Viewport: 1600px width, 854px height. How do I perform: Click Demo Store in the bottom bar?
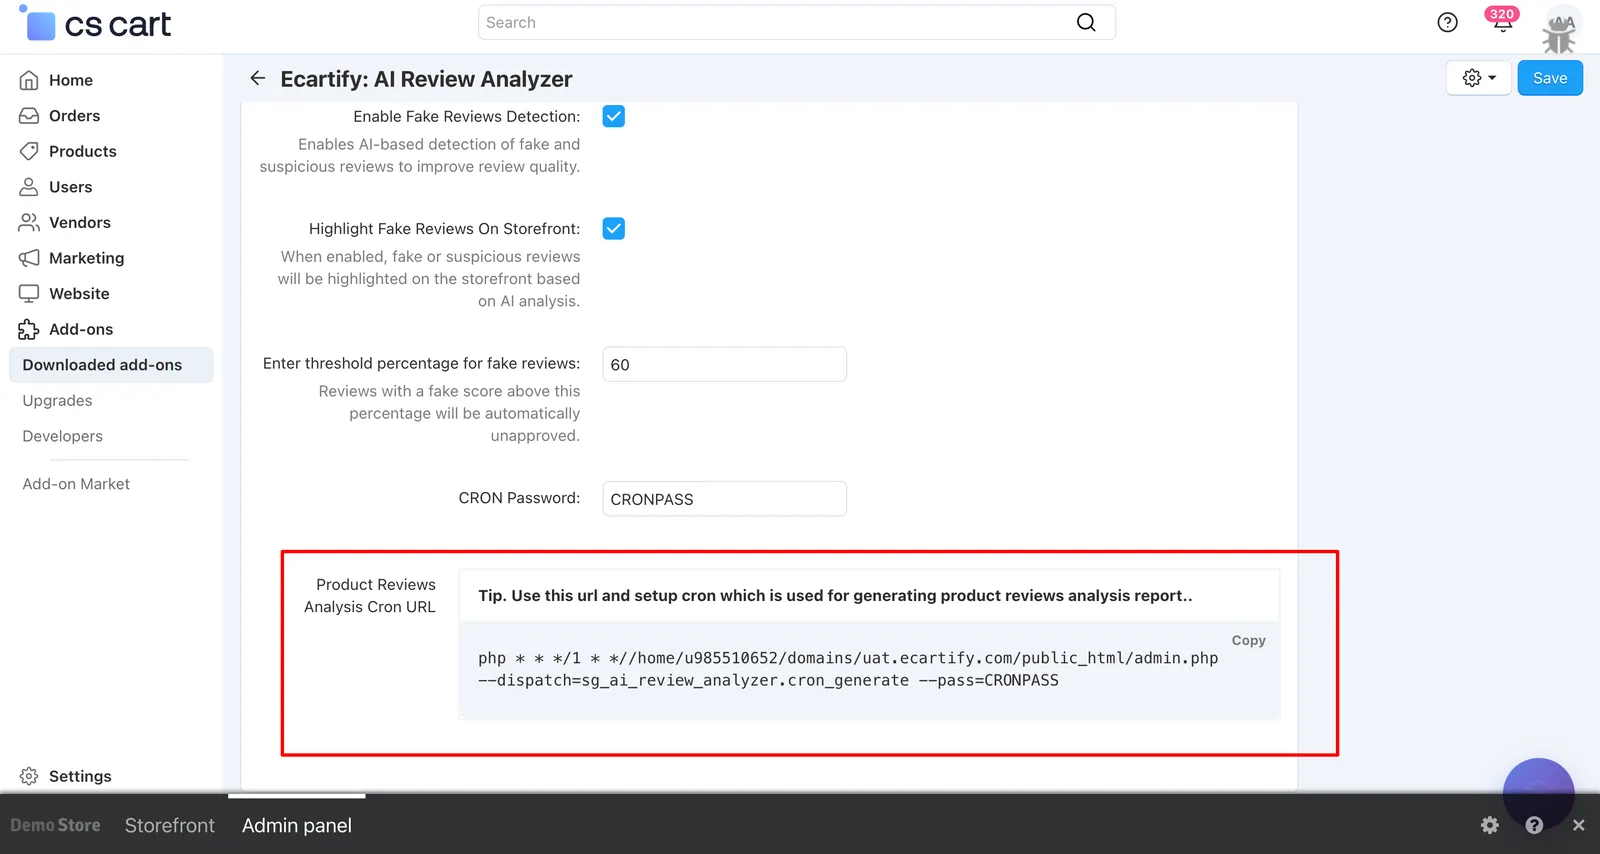[x=56, y=825]
